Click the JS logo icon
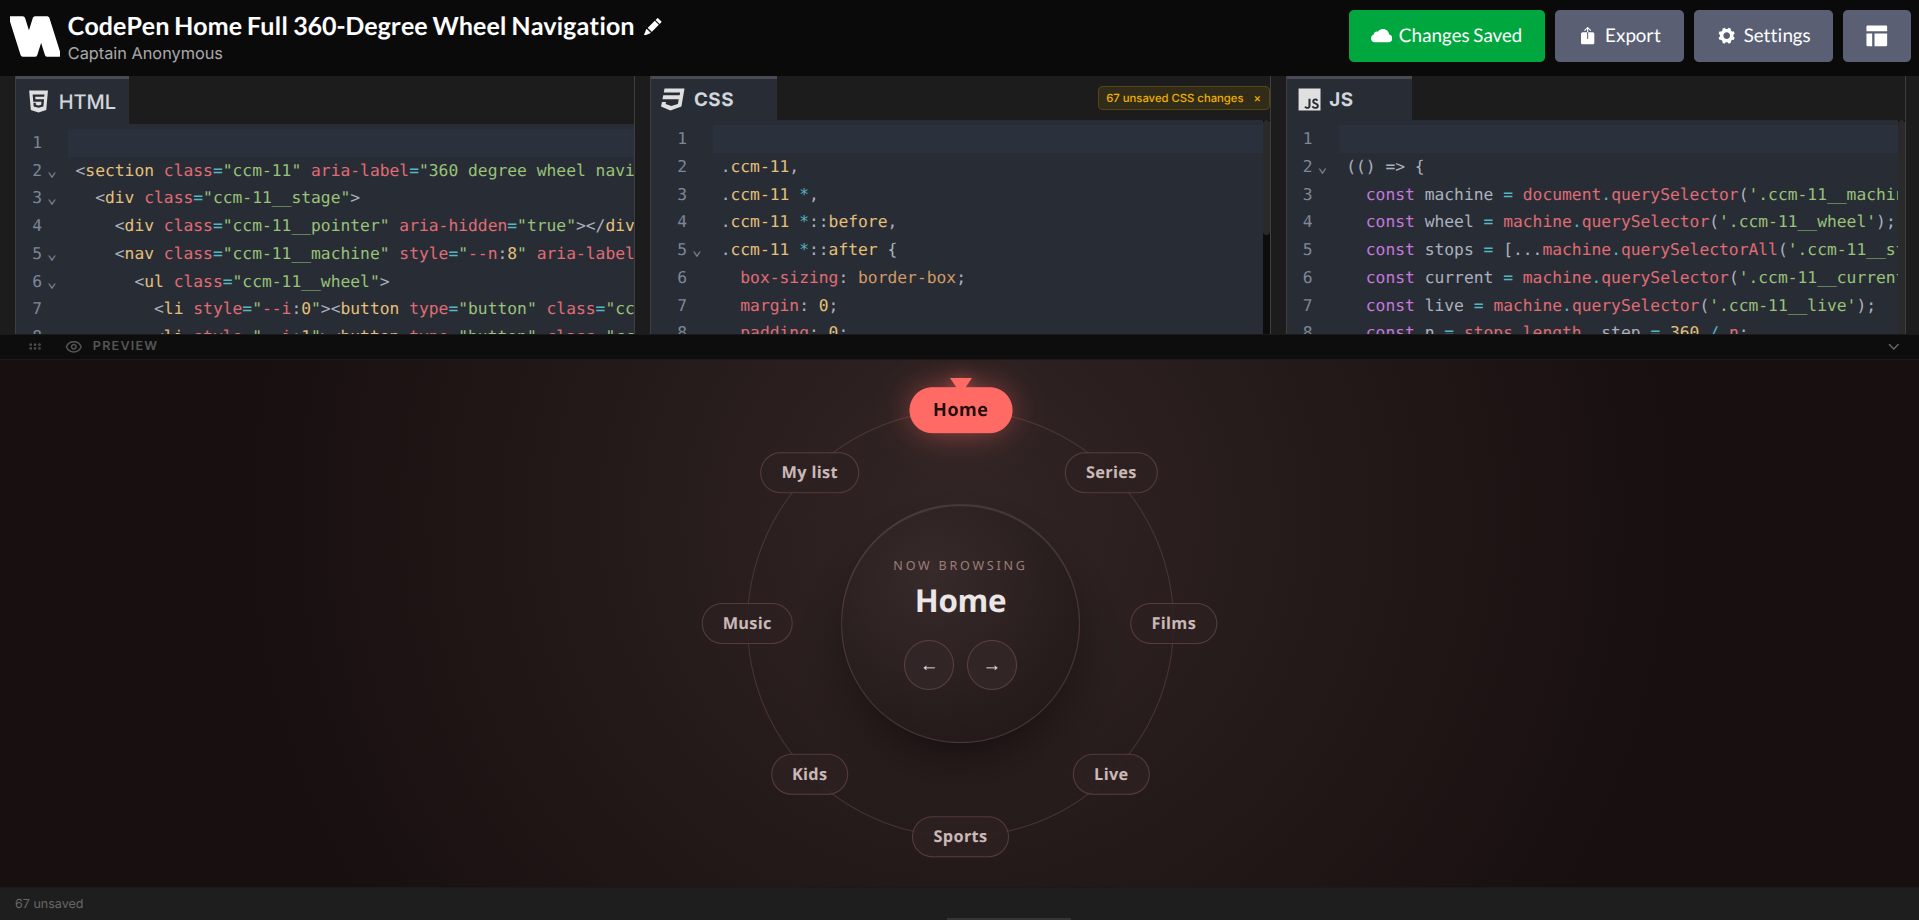Viewport: 1919px width, 920px height. pyautogui.click(x=1309, y=100)
